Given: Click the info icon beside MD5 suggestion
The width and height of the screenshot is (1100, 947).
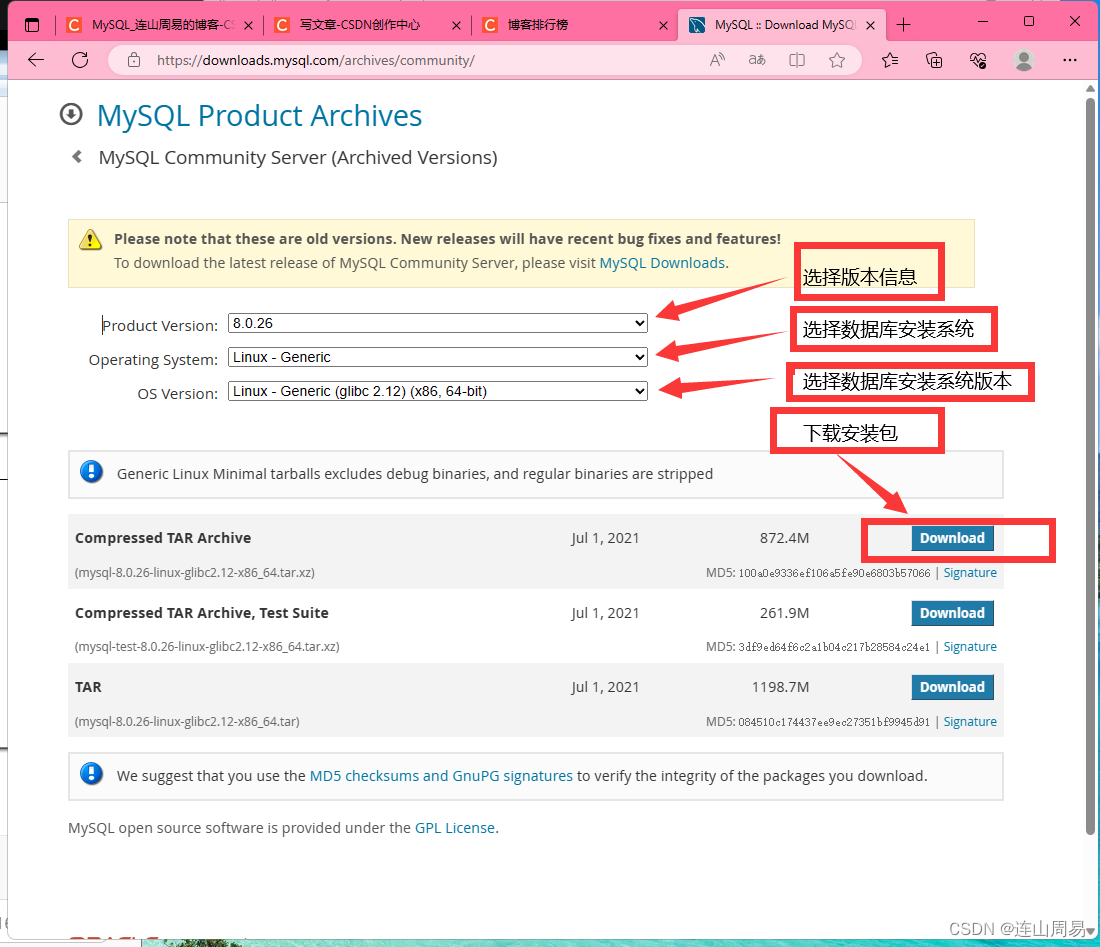Looking at the screenshot, I should tap(91, 773).
